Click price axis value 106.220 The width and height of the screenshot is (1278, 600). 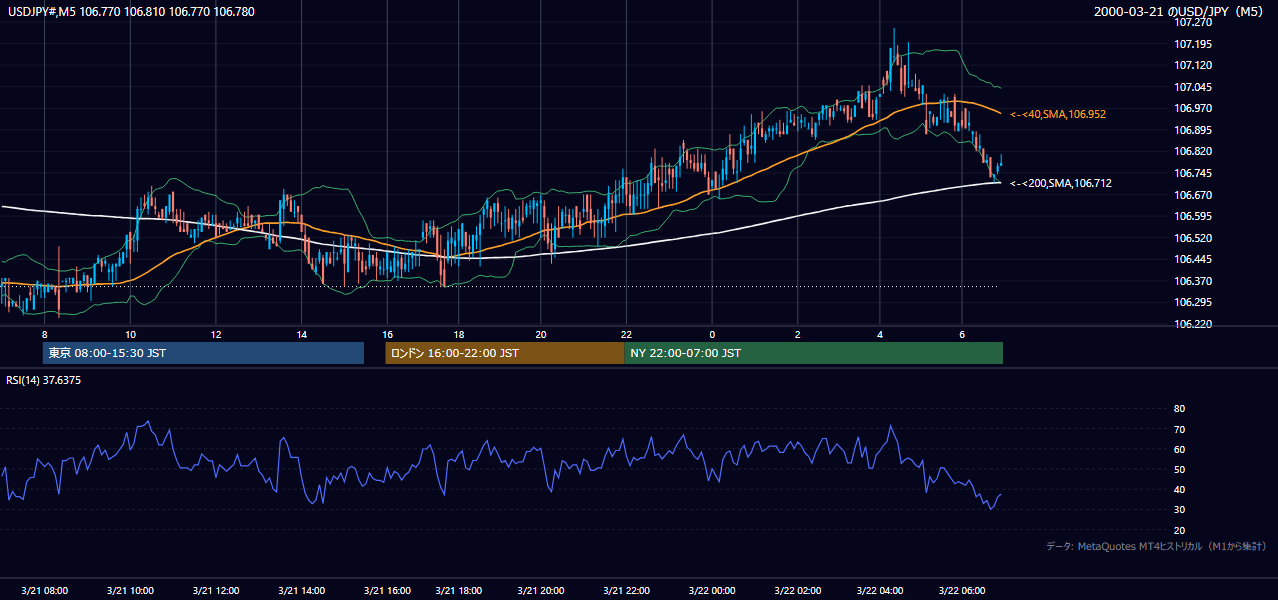click(1193, 324)
